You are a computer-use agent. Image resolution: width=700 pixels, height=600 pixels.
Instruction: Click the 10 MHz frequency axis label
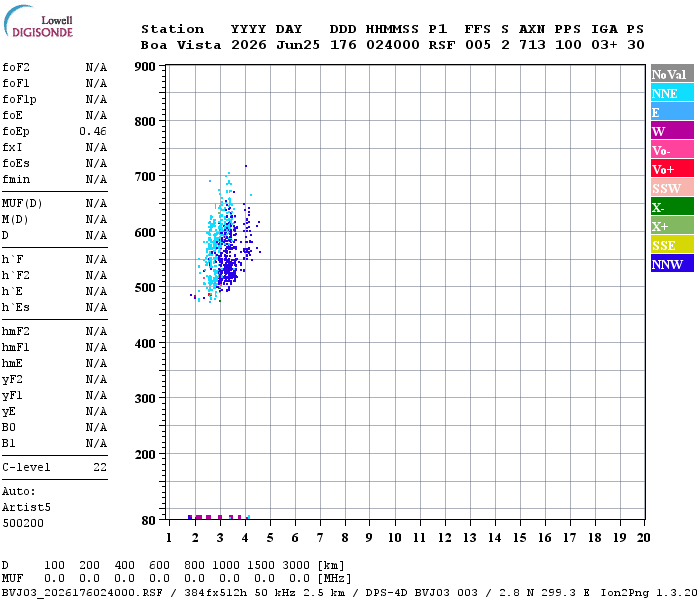pos(394,538)
